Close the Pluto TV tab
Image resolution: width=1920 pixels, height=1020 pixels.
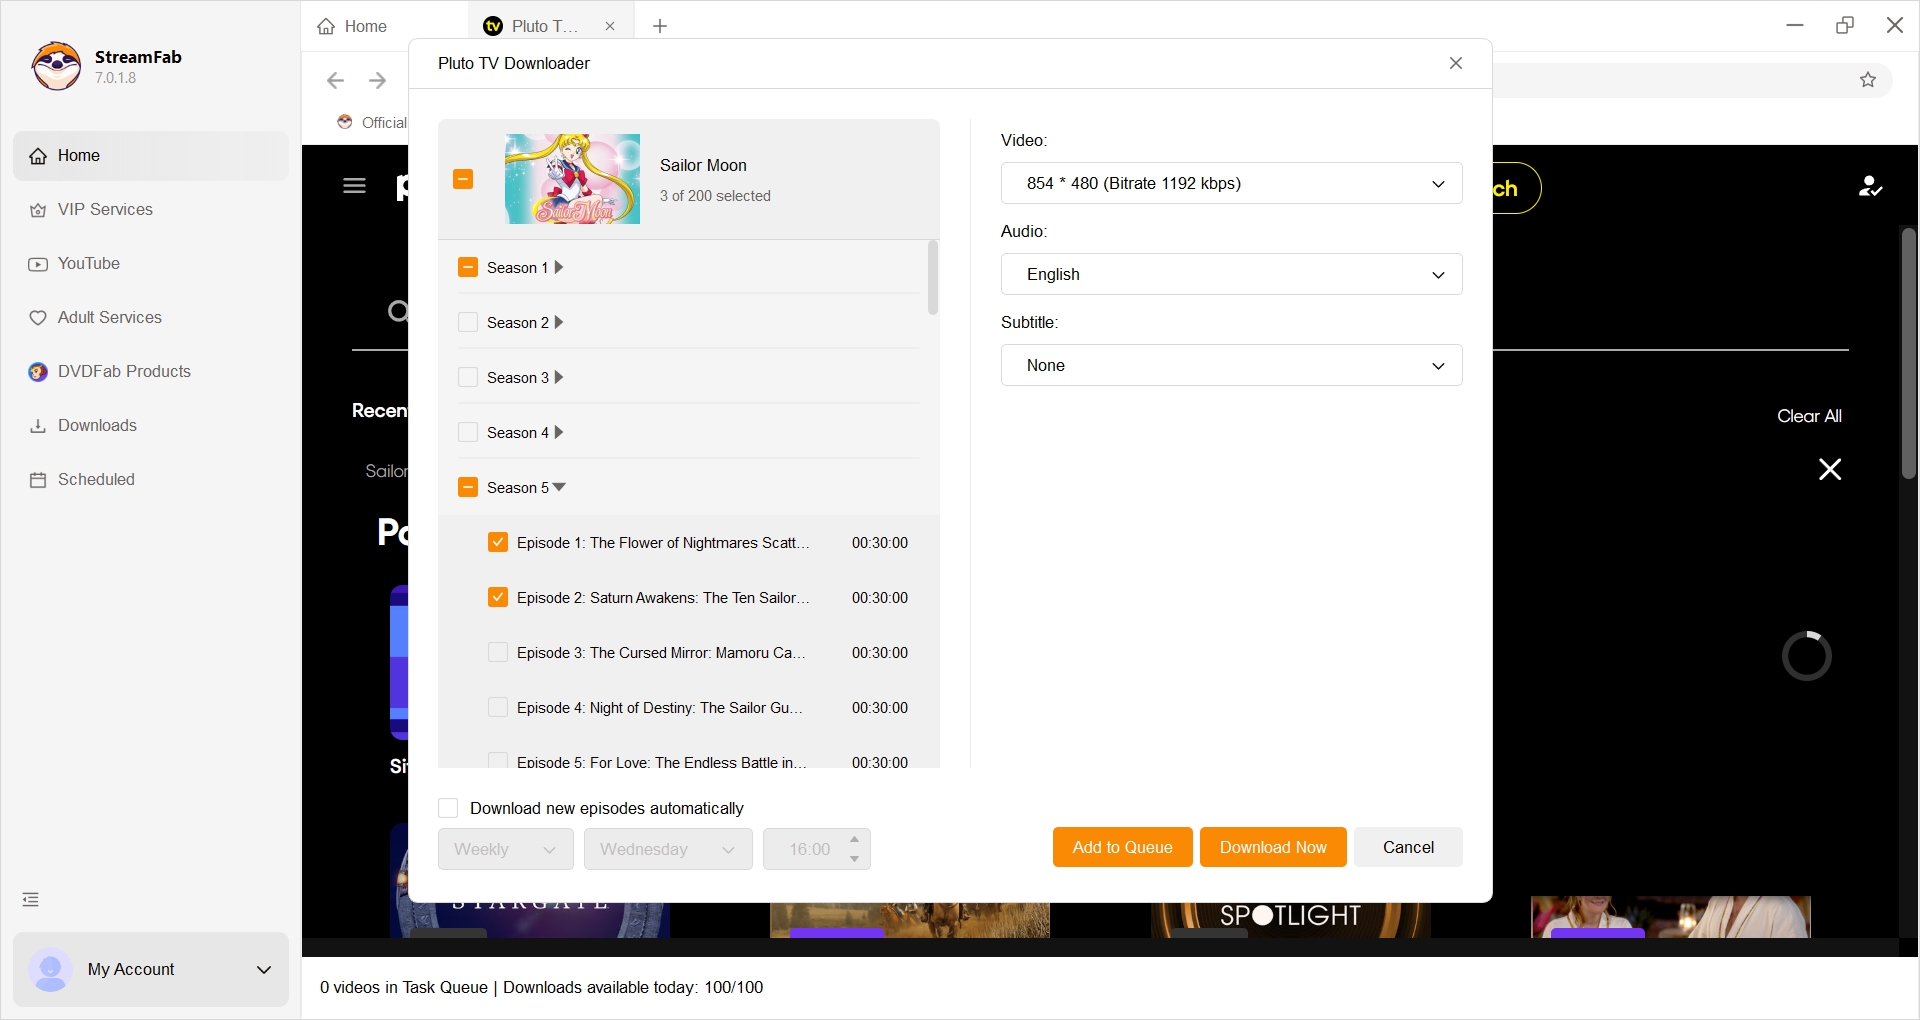(x=610, y=26)
